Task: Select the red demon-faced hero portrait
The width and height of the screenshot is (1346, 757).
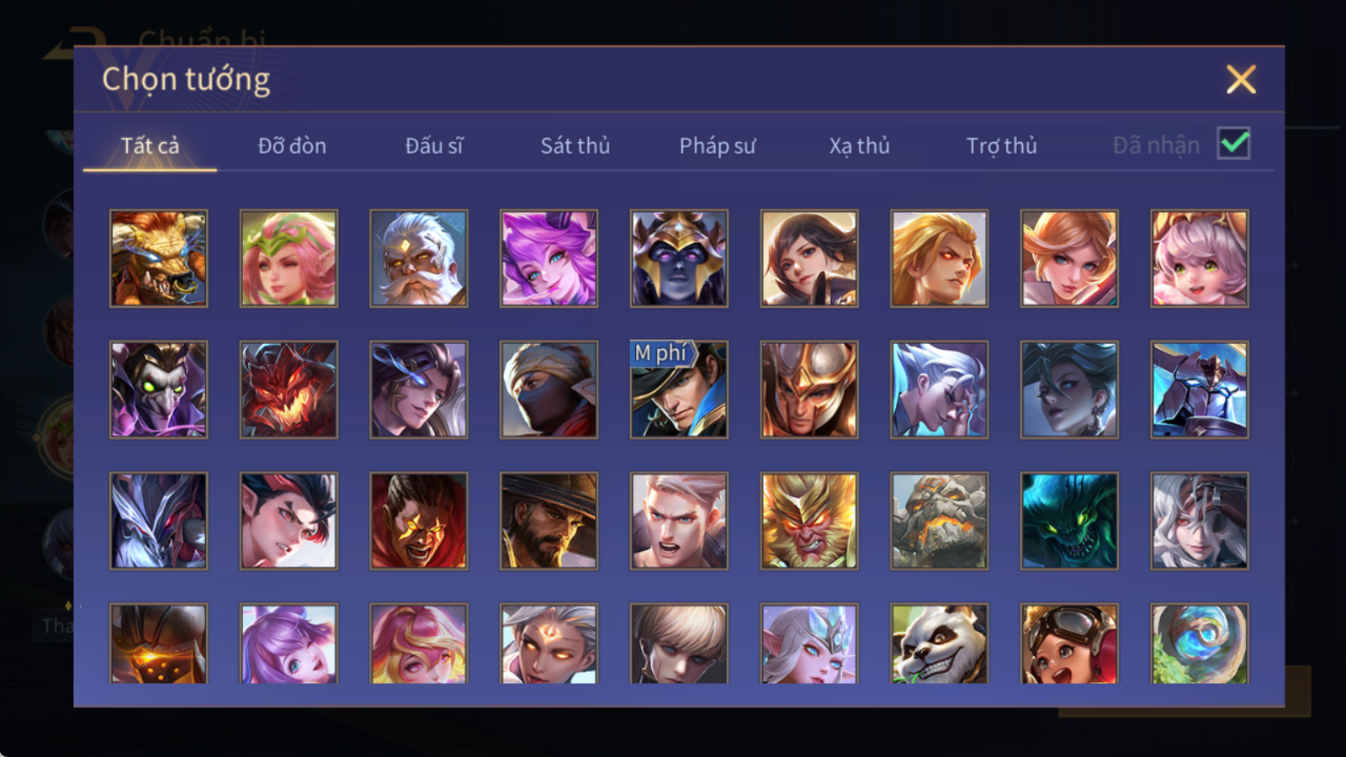Action: pos(289,390)
